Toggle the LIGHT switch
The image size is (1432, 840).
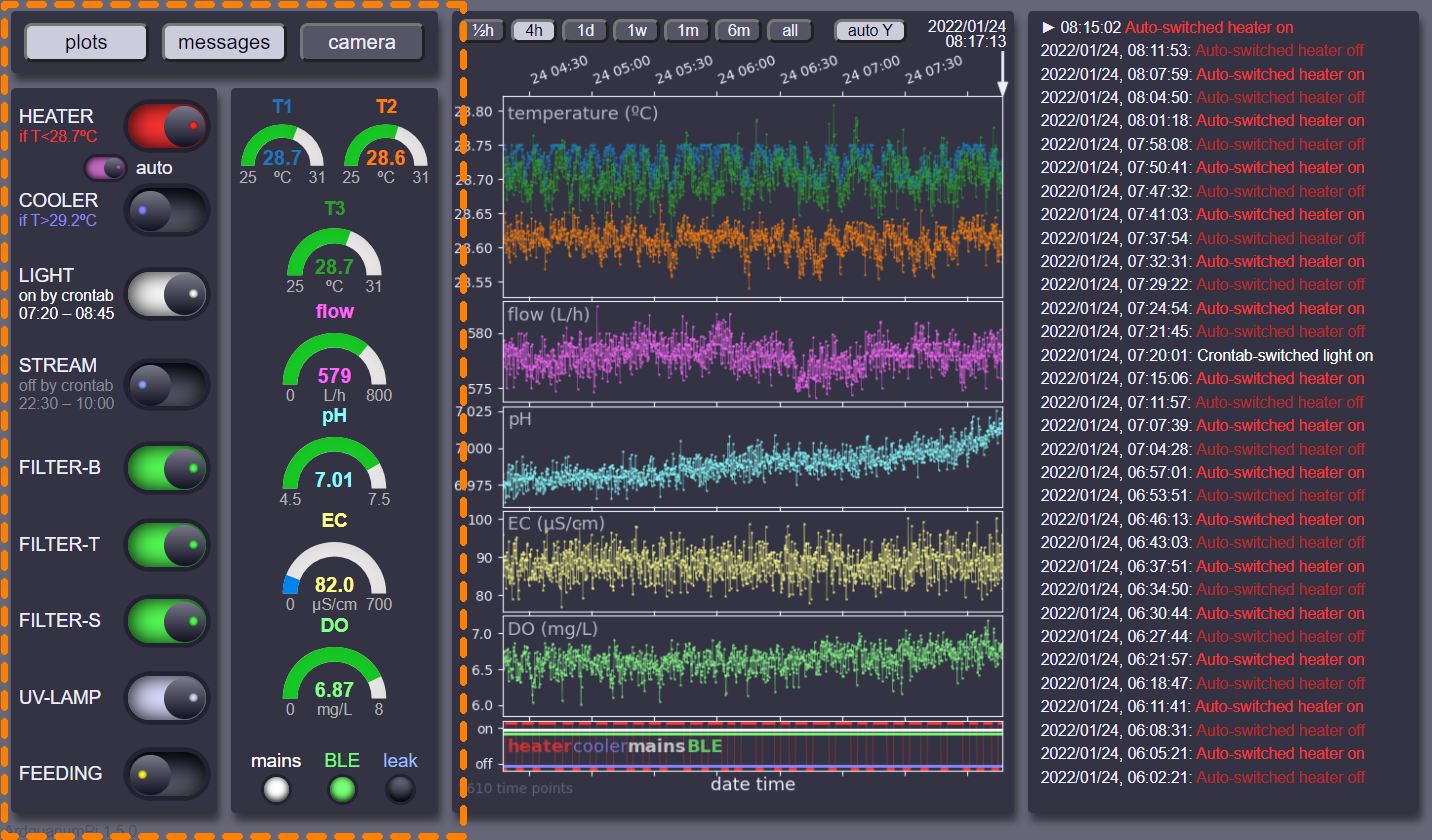click(x=167, y=294)
